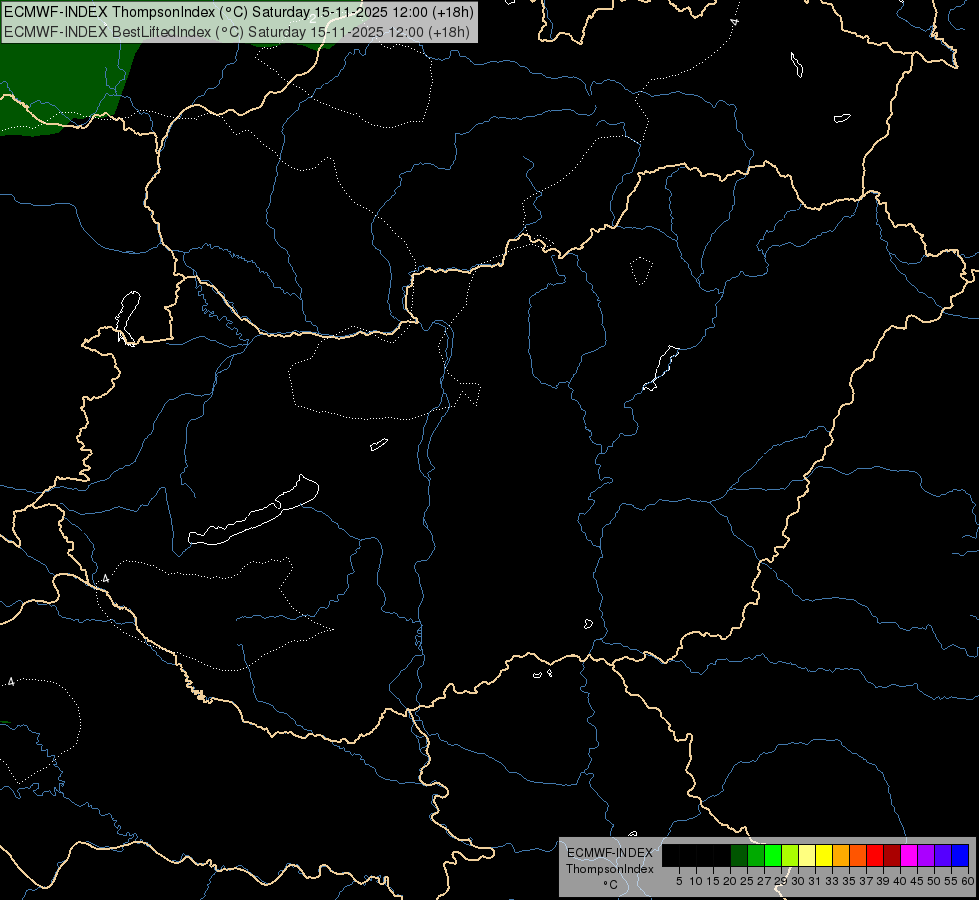Select the blue 55-60 legend swatch
The image size is (979, 900).
(960, 855)
